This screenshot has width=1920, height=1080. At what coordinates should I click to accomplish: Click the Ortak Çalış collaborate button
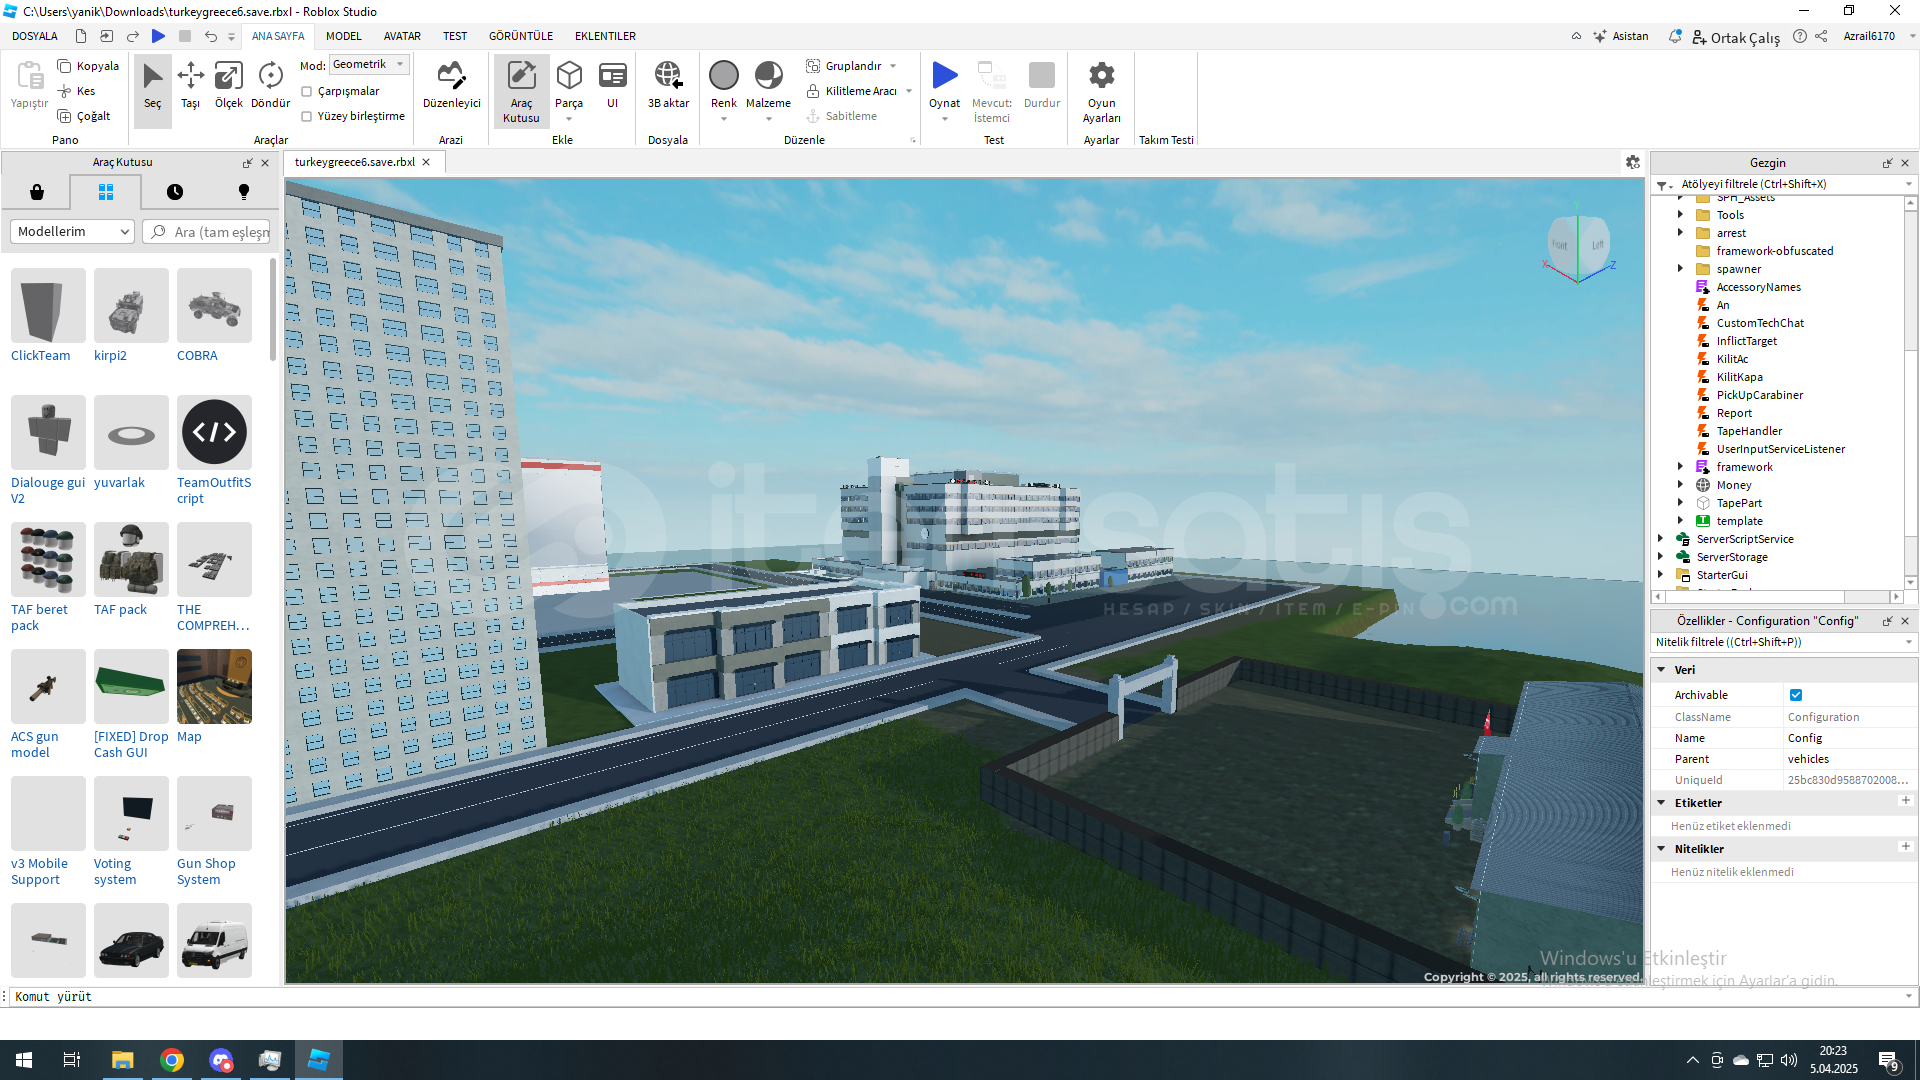tap(1735, 37)
